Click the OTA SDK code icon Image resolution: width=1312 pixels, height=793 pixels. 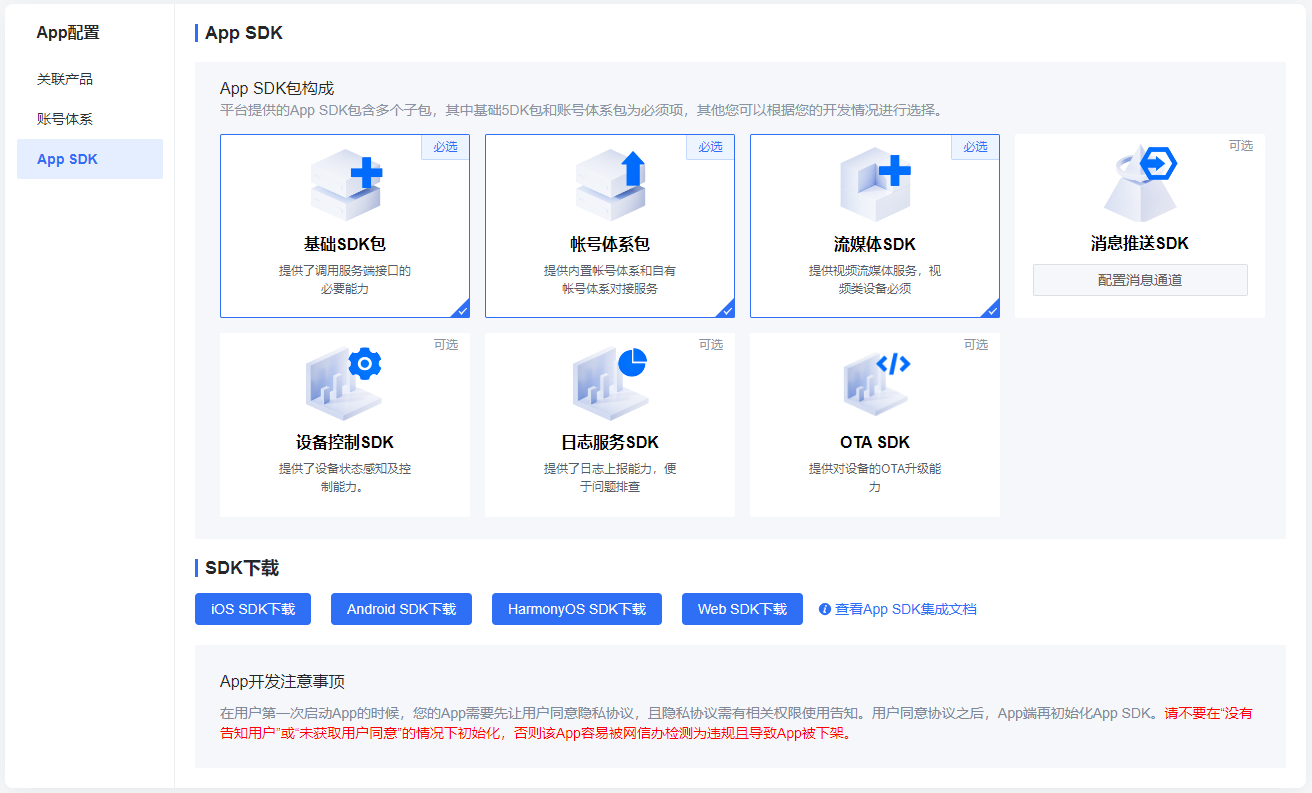874,383
